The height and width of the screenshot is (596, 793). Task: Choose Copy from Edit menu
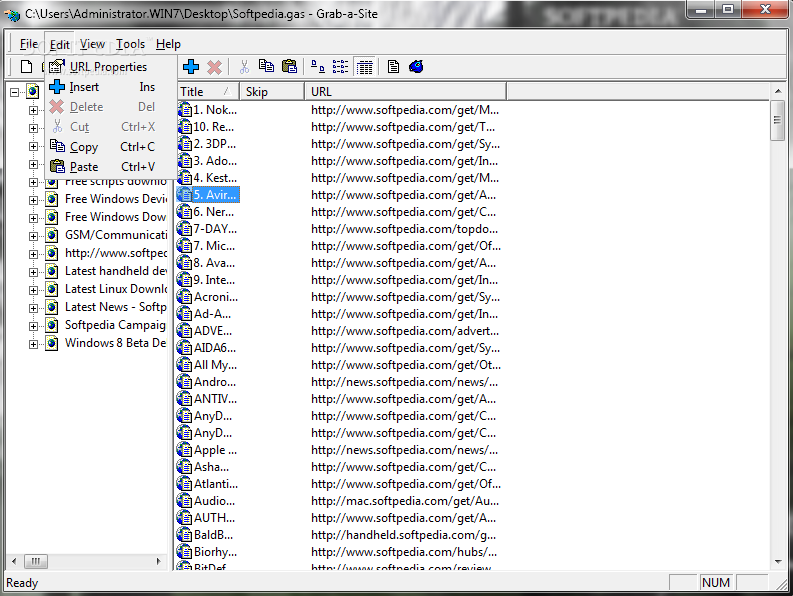pyautogui.click(x=111, y=147)
